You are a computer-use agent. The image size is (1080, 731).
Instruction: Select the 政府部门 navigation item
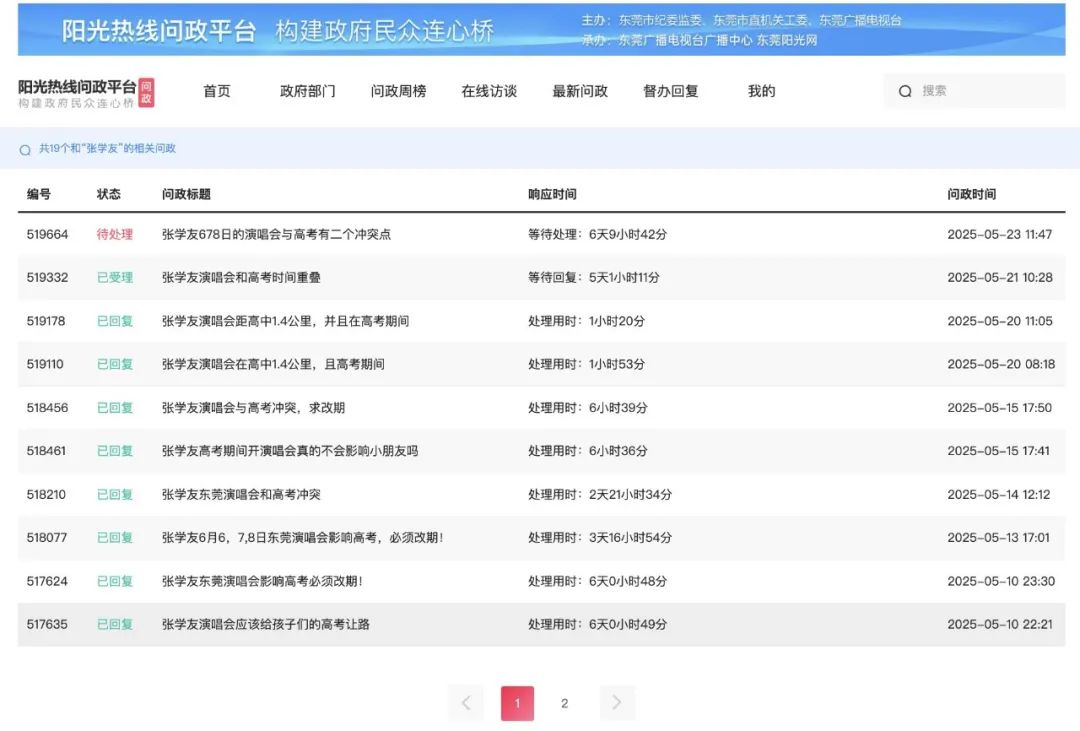[305, 90]
